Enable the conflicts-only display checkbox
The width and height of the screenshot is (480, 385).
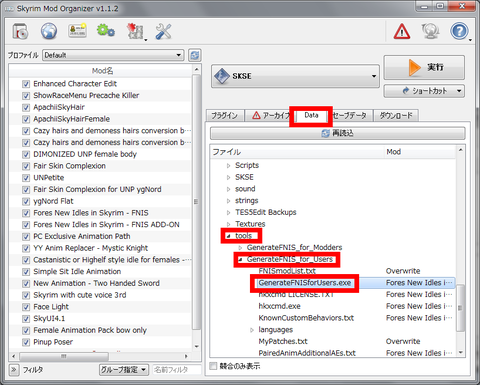213,366
